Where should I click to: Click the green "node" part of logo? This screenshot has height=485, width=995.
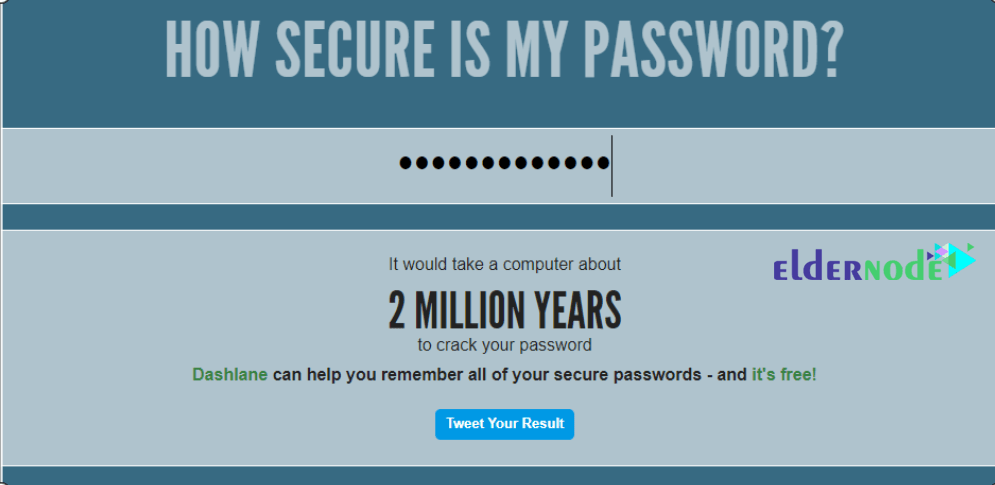[902, 269]
